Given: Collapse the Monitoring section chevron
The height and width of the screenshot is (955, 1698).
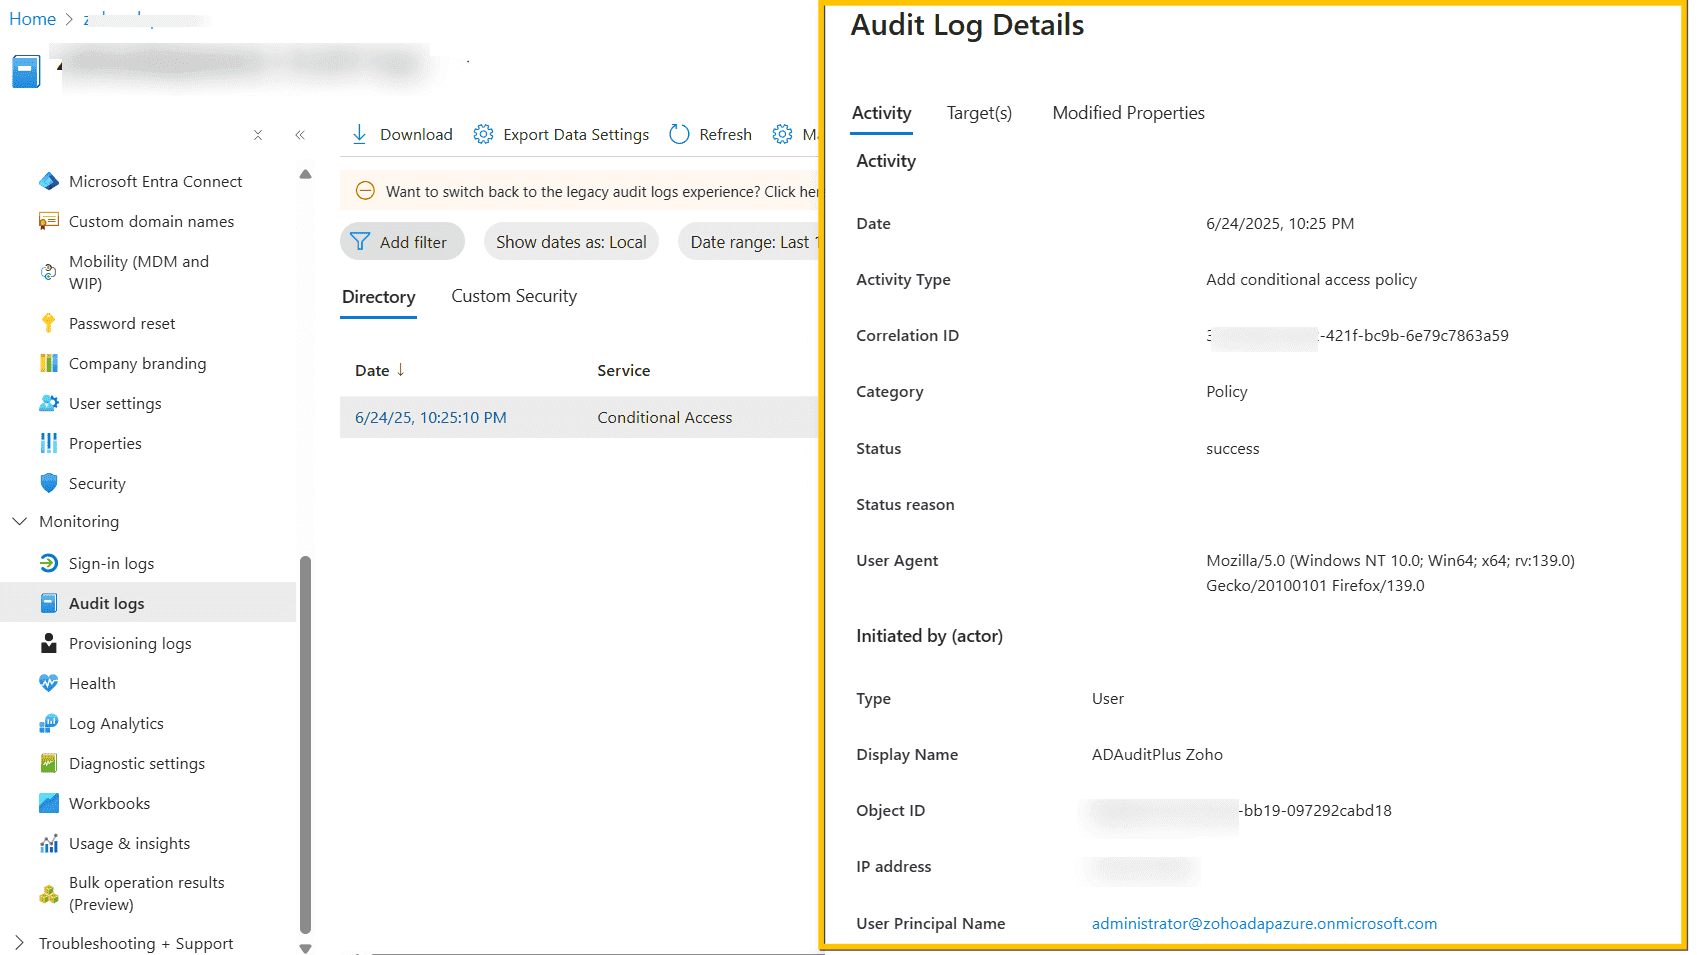Looking at the screenshot, I should click(x=19, y=521).
